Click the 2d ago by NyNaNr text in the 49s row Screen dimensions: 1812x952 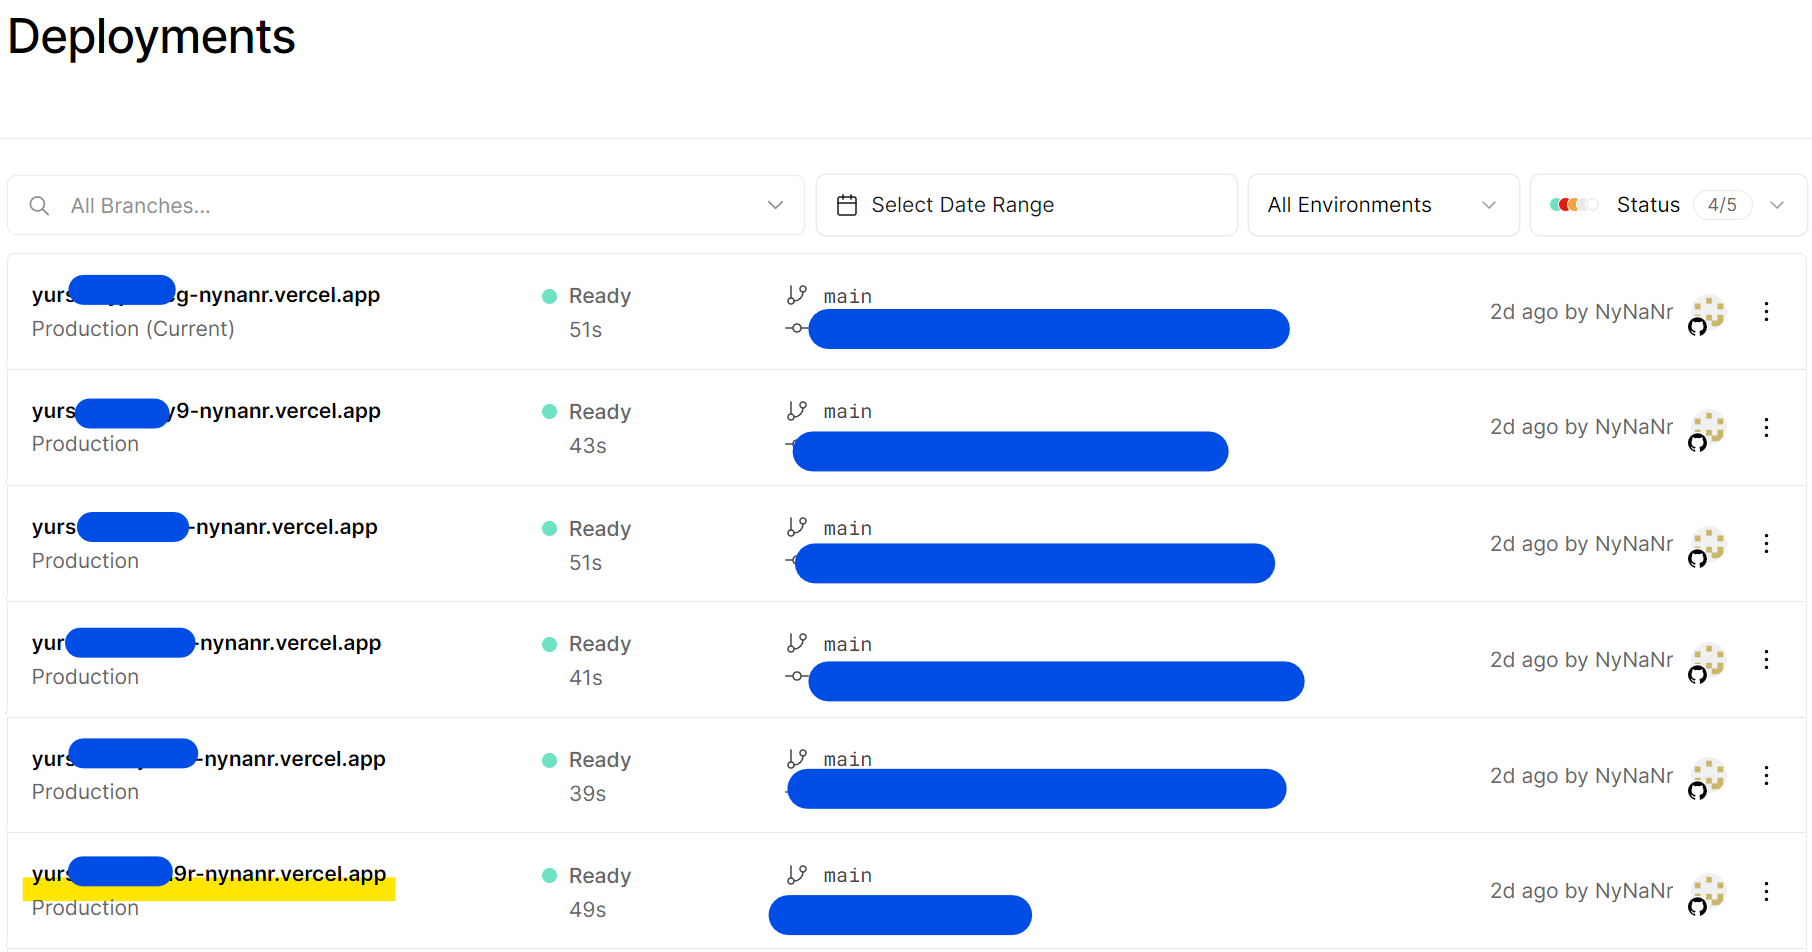tap(1581, 891)
